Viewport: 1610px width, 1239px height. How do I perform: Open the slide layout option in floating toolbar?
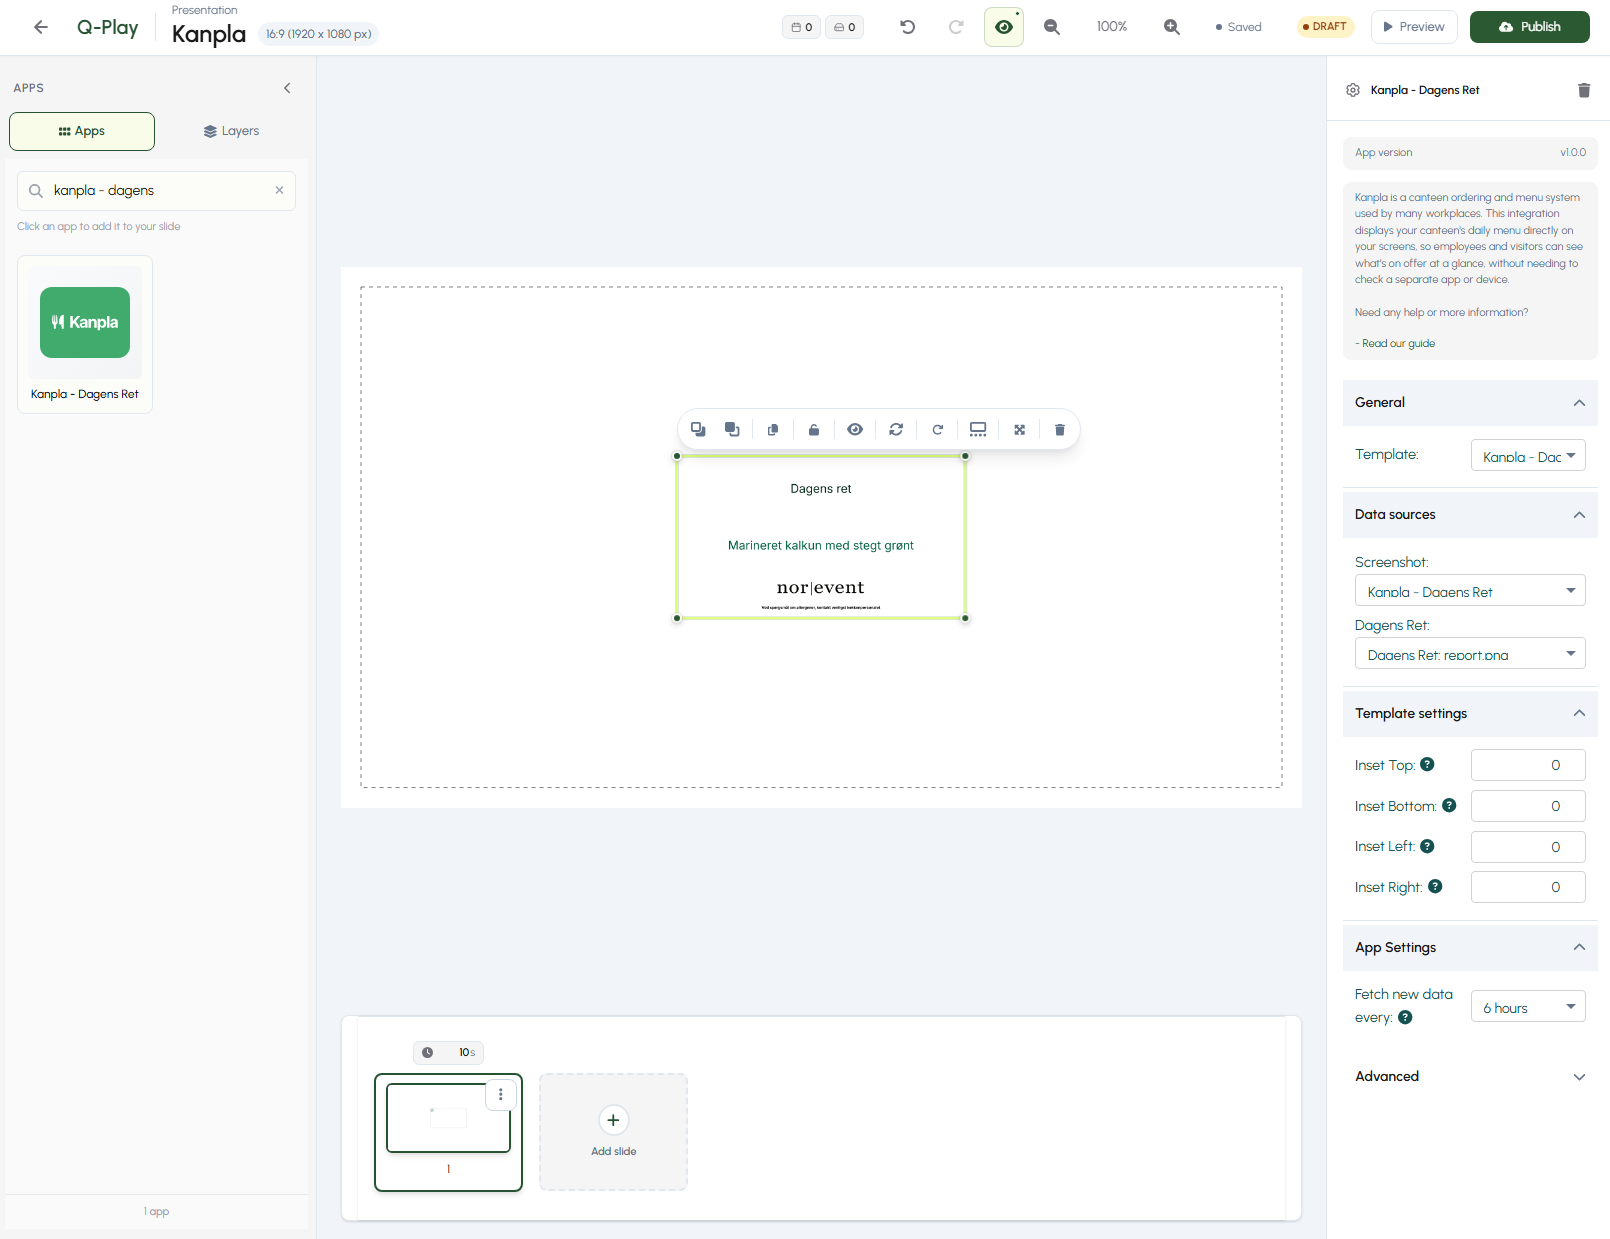tap(978, 429)
